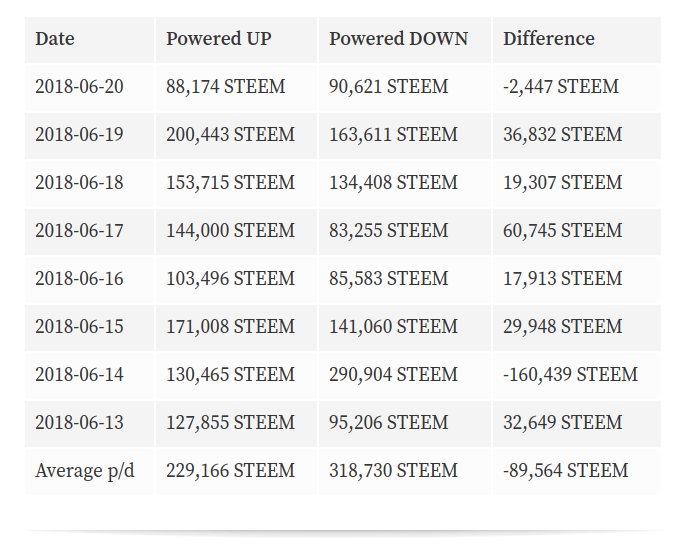Click the 141,060 STEEM cell
Image resolution: width=674 pixels, height=549 pixels.
[x=393, y=327]
